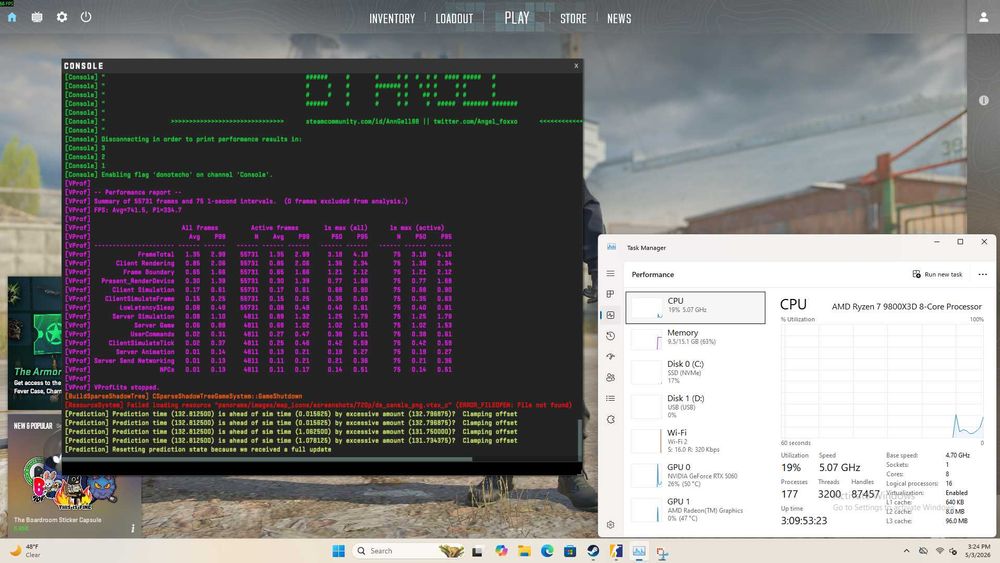
Task: Go to the game home screen icon
Action: tap(11, 17)
